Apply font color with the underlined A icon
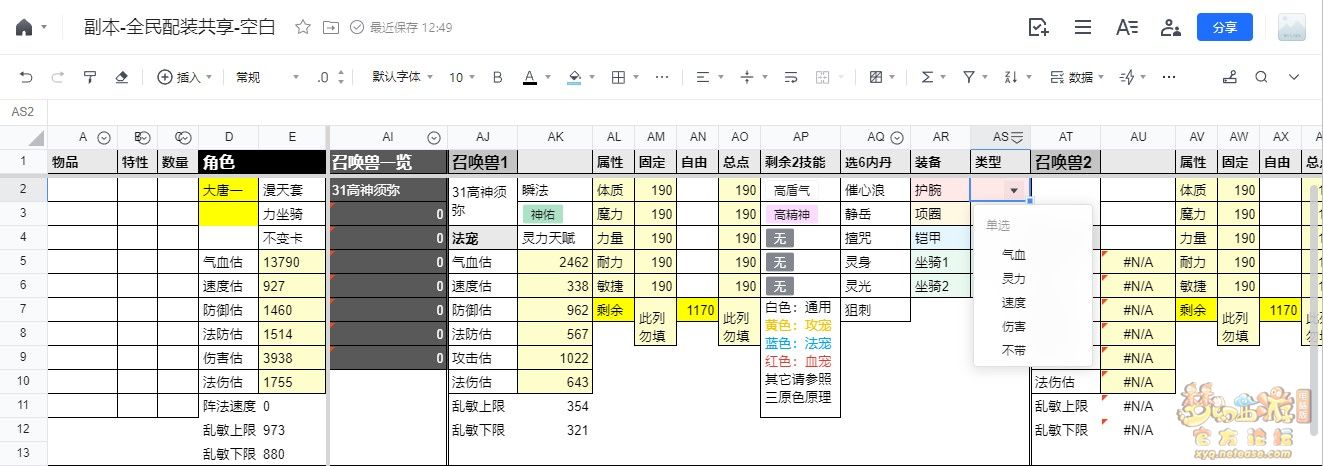Screen dimensions: 1323x466 [x=530, y=77]
